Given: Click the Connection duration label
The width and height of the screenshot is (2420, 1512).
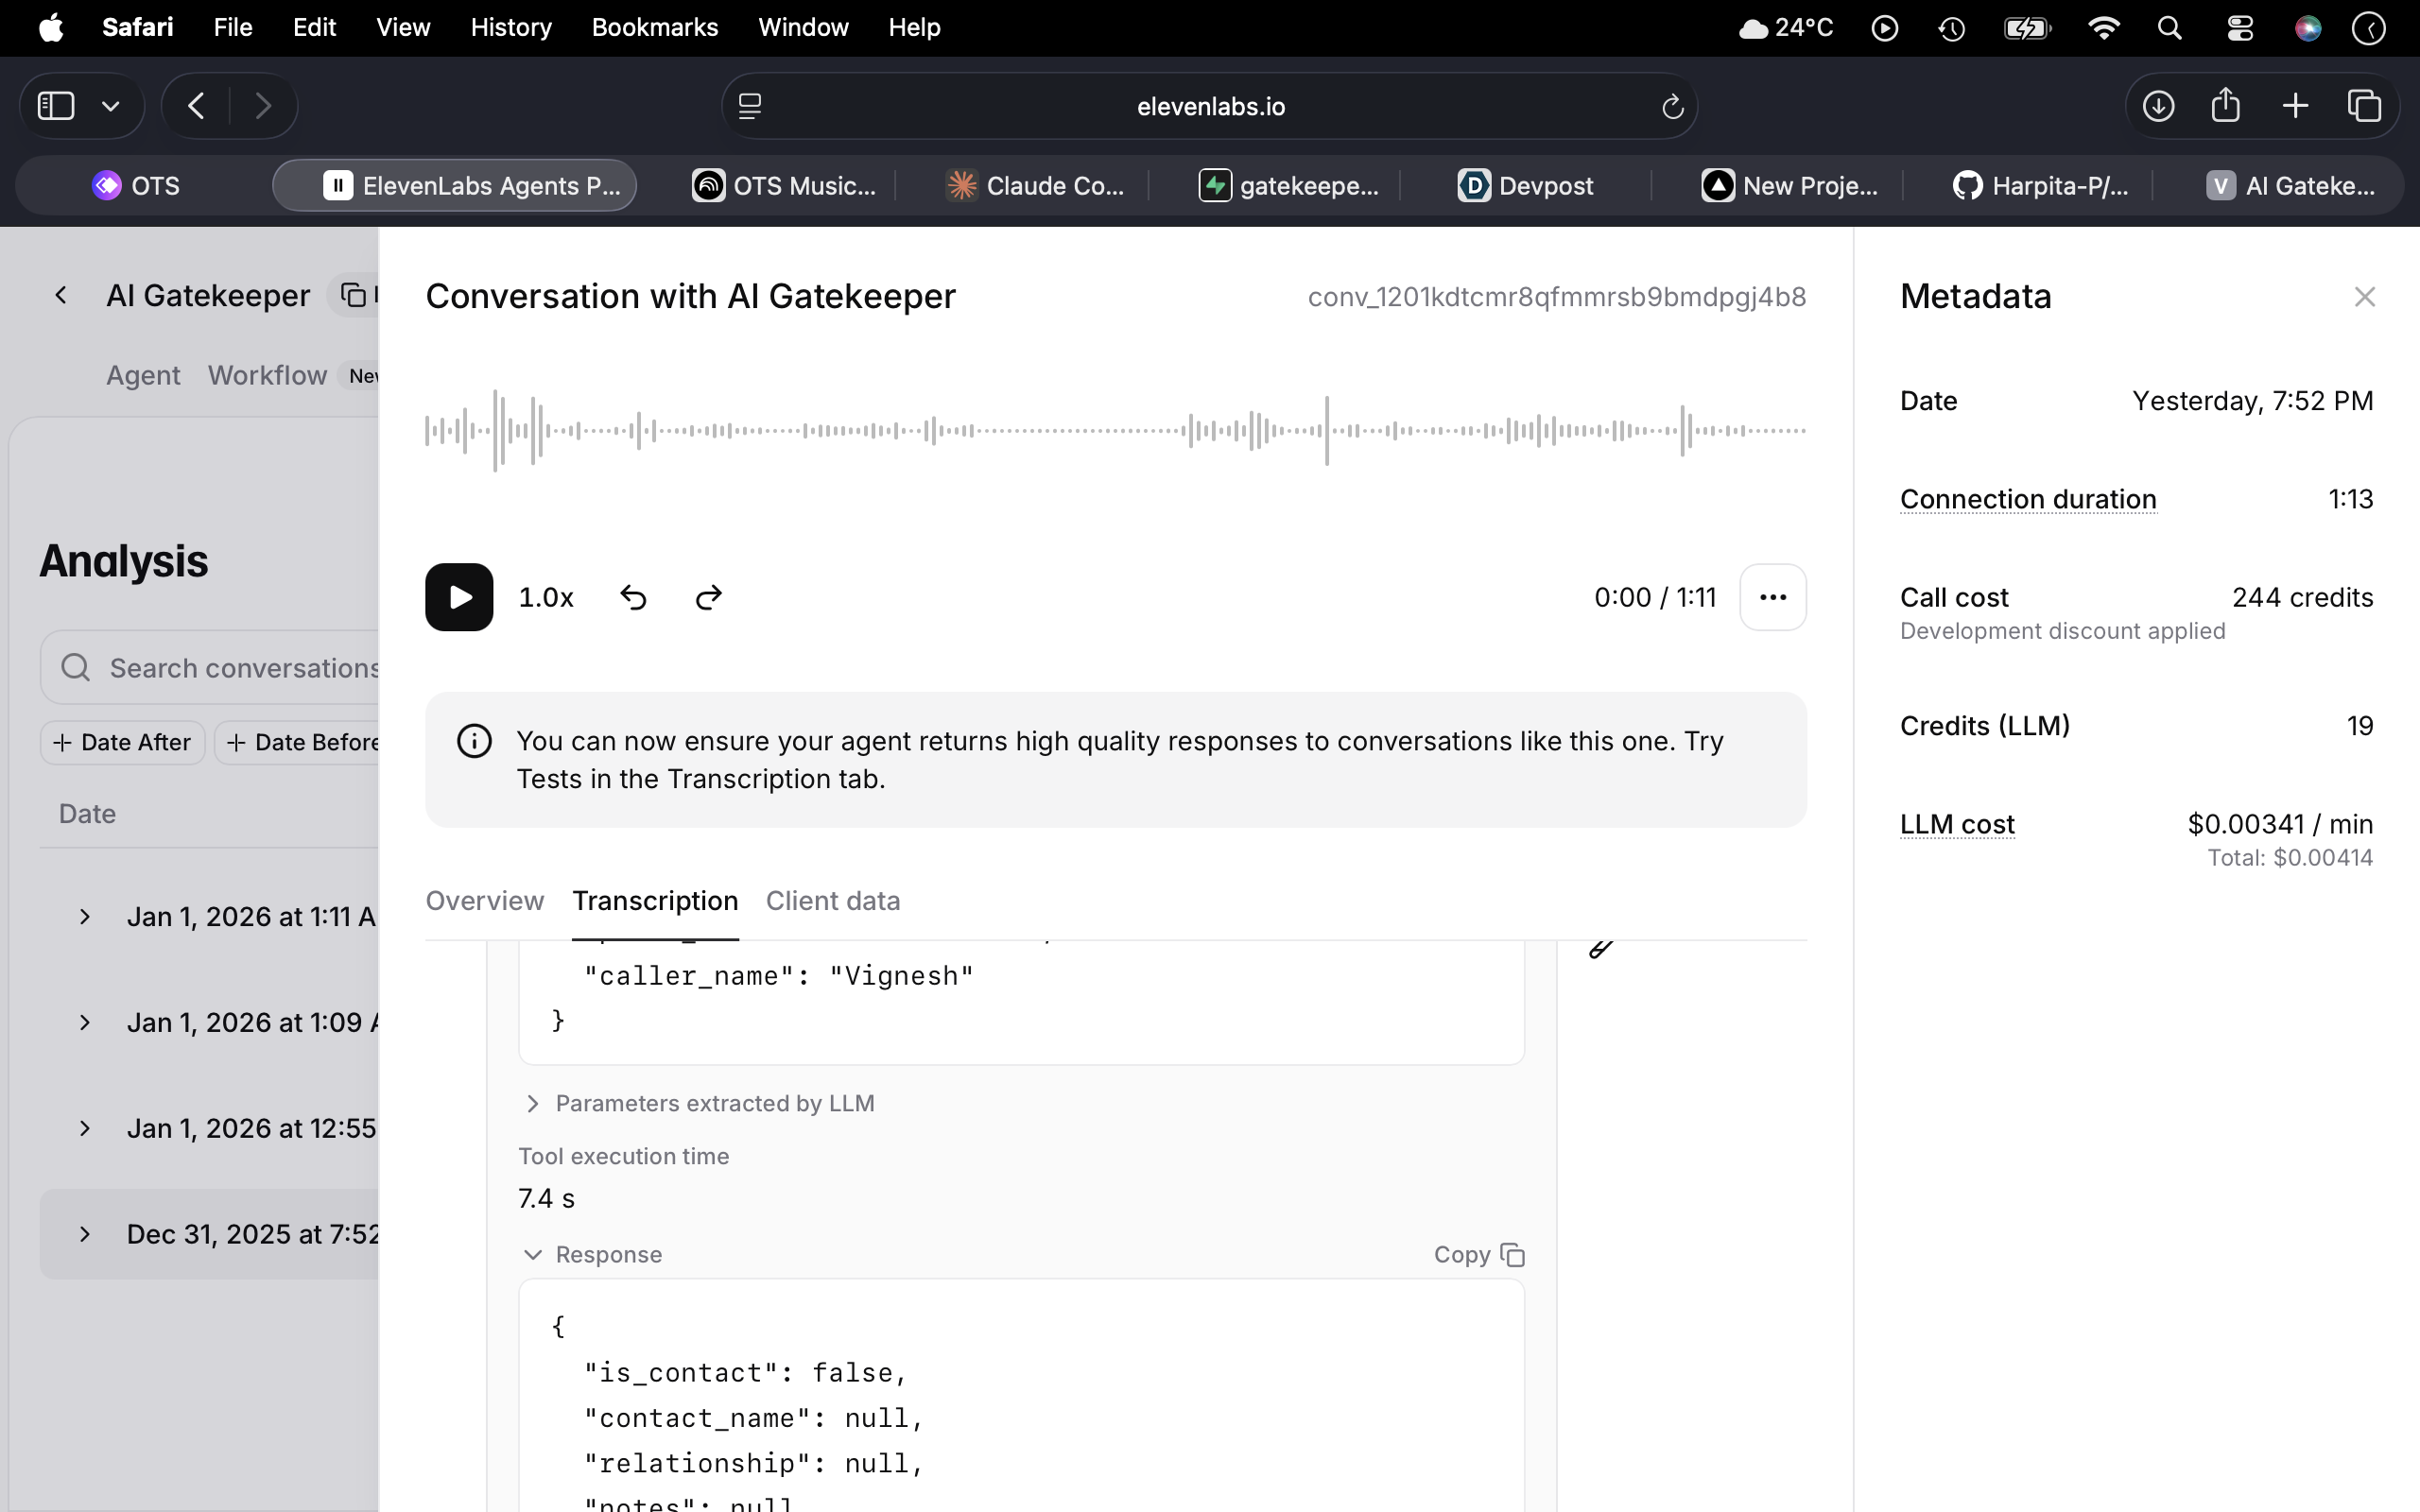Looking at the screenshot, I should point(2028,499).
